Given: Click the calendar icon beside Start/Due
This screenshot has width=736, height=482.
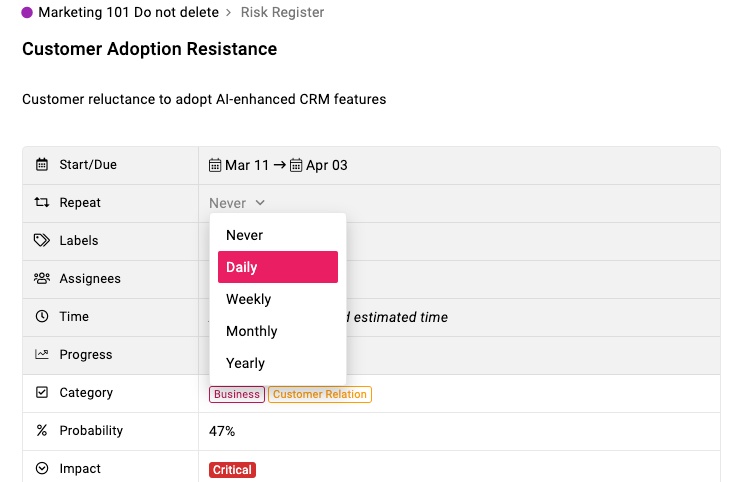Looking at the screenshot, I should [42, 165].
